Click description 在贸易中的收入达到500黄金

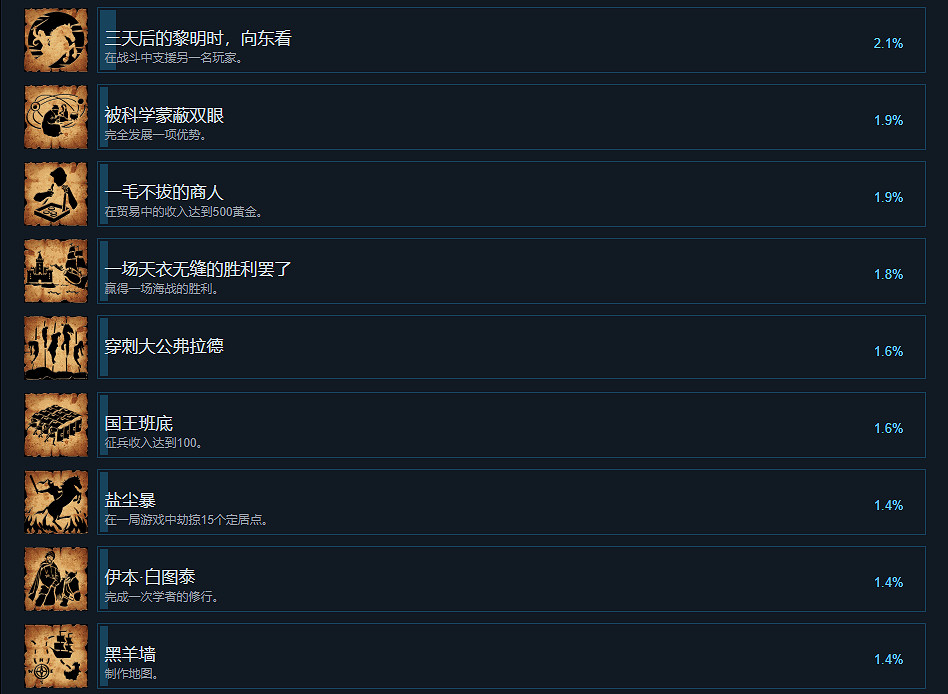(183, 212)
